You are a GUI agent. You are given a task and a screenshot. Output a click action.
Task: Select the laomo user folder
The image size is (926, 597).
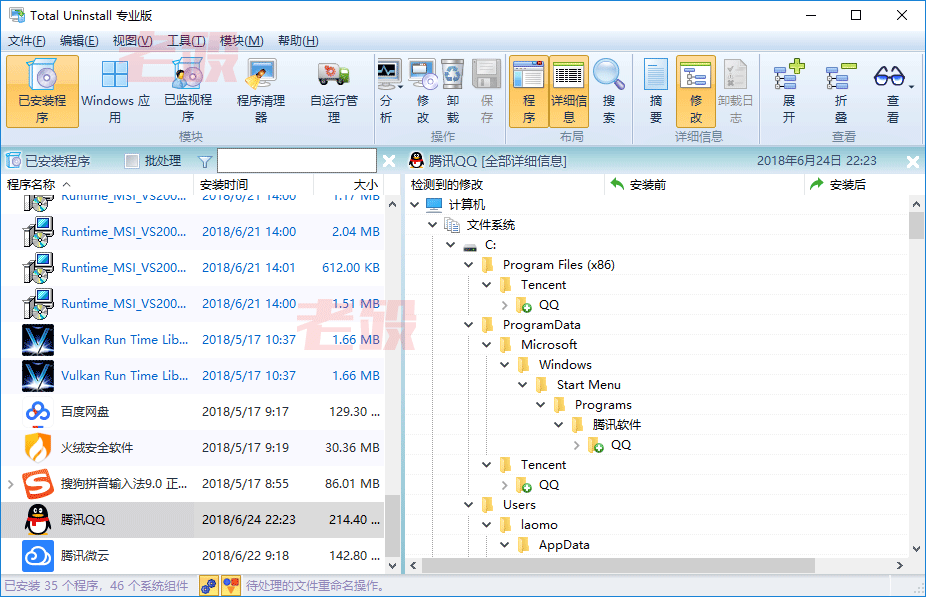pyautogui.click(x=539, y=525)
